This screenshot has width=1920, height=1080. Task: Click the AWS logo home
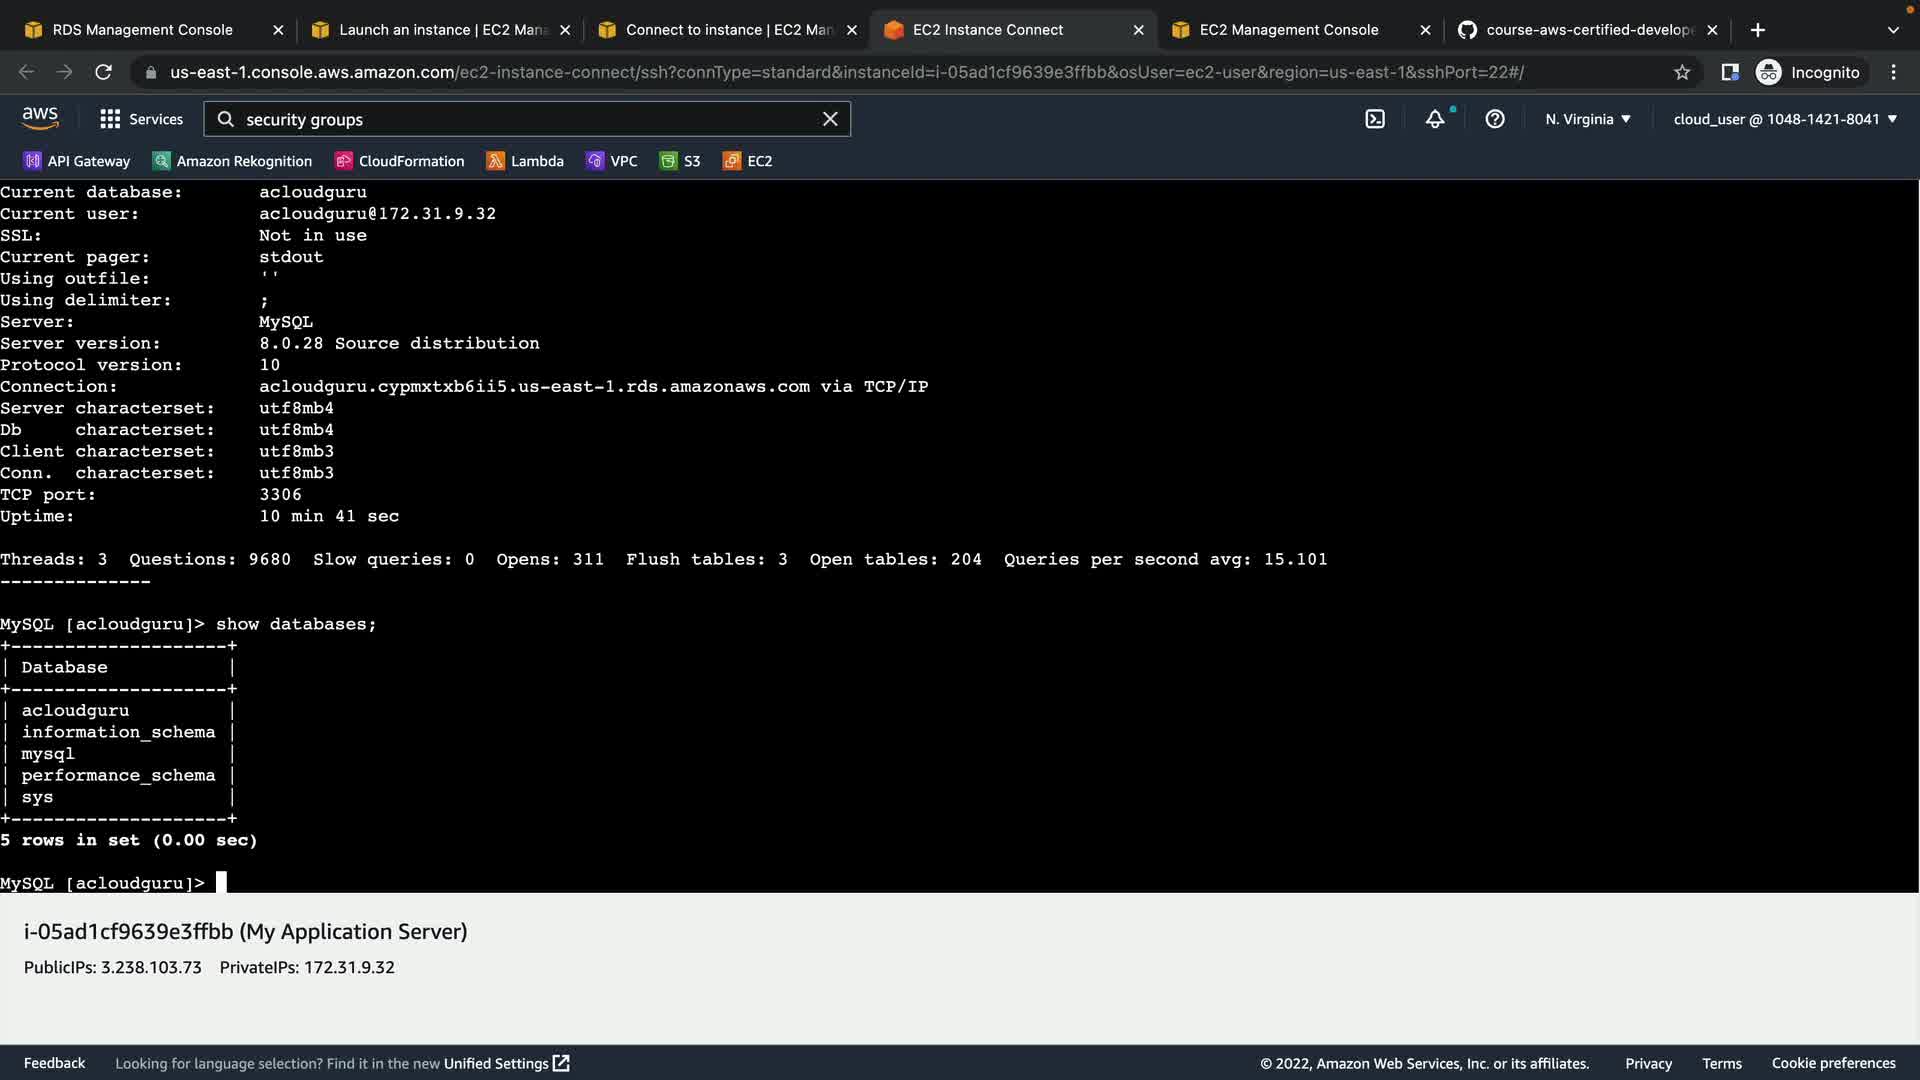[x=40, y=118]
